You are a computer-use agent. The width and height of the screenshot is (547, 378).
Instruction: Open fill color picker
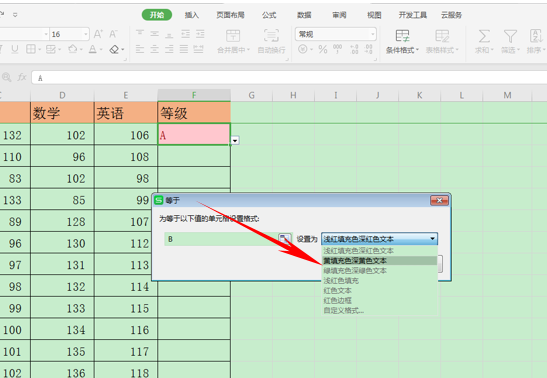click(73, 49)
